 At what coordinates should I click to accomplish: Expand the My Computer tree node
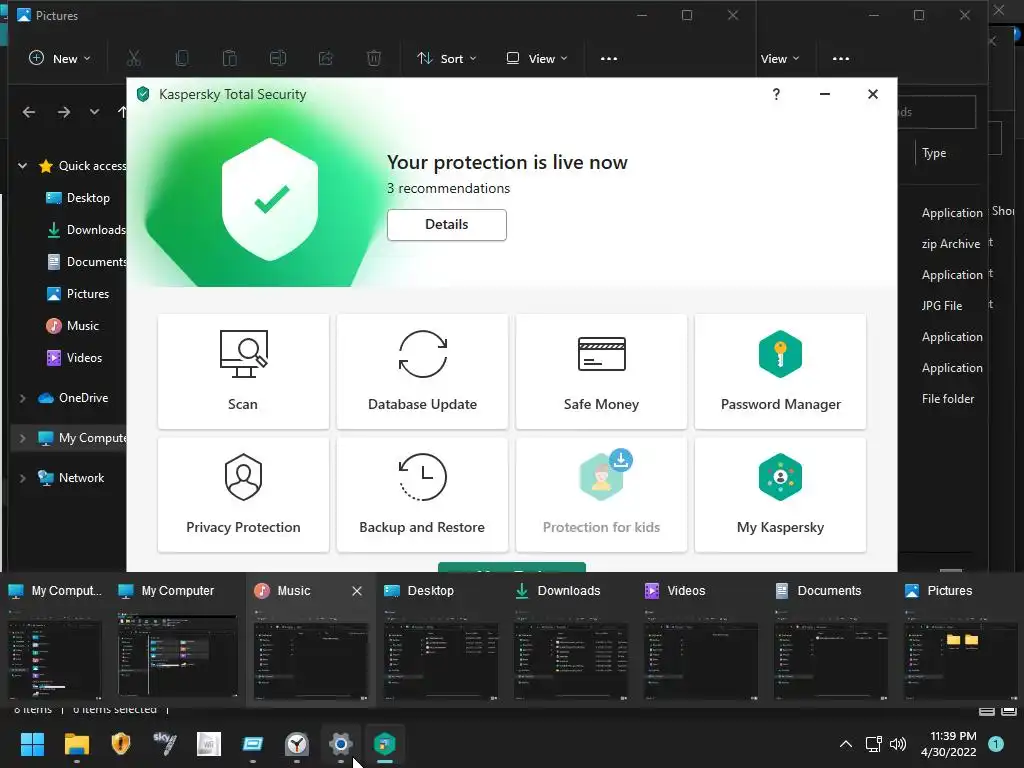(x=22, y=438)
